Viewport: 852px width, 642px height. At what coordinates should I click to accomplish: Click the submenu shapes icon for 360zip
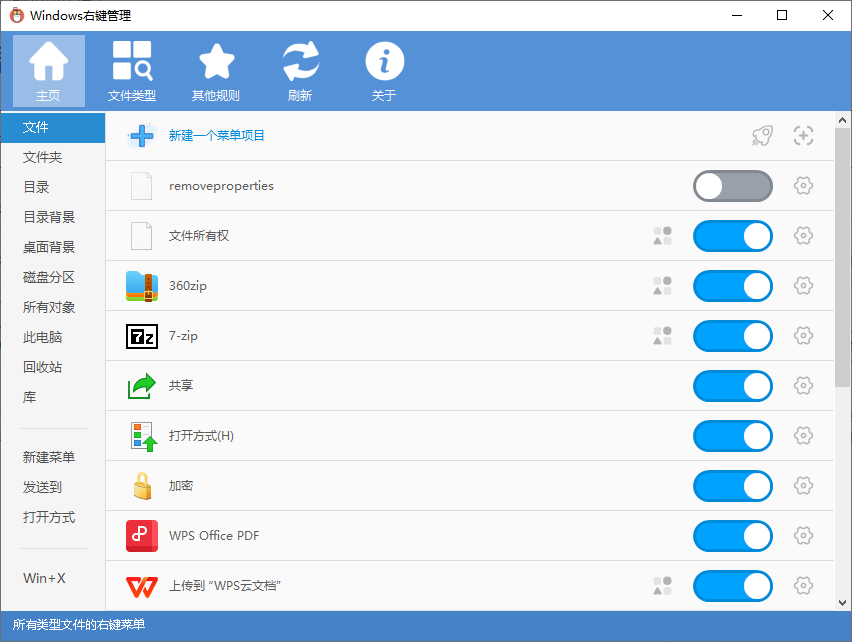click(x=662, y=286)
